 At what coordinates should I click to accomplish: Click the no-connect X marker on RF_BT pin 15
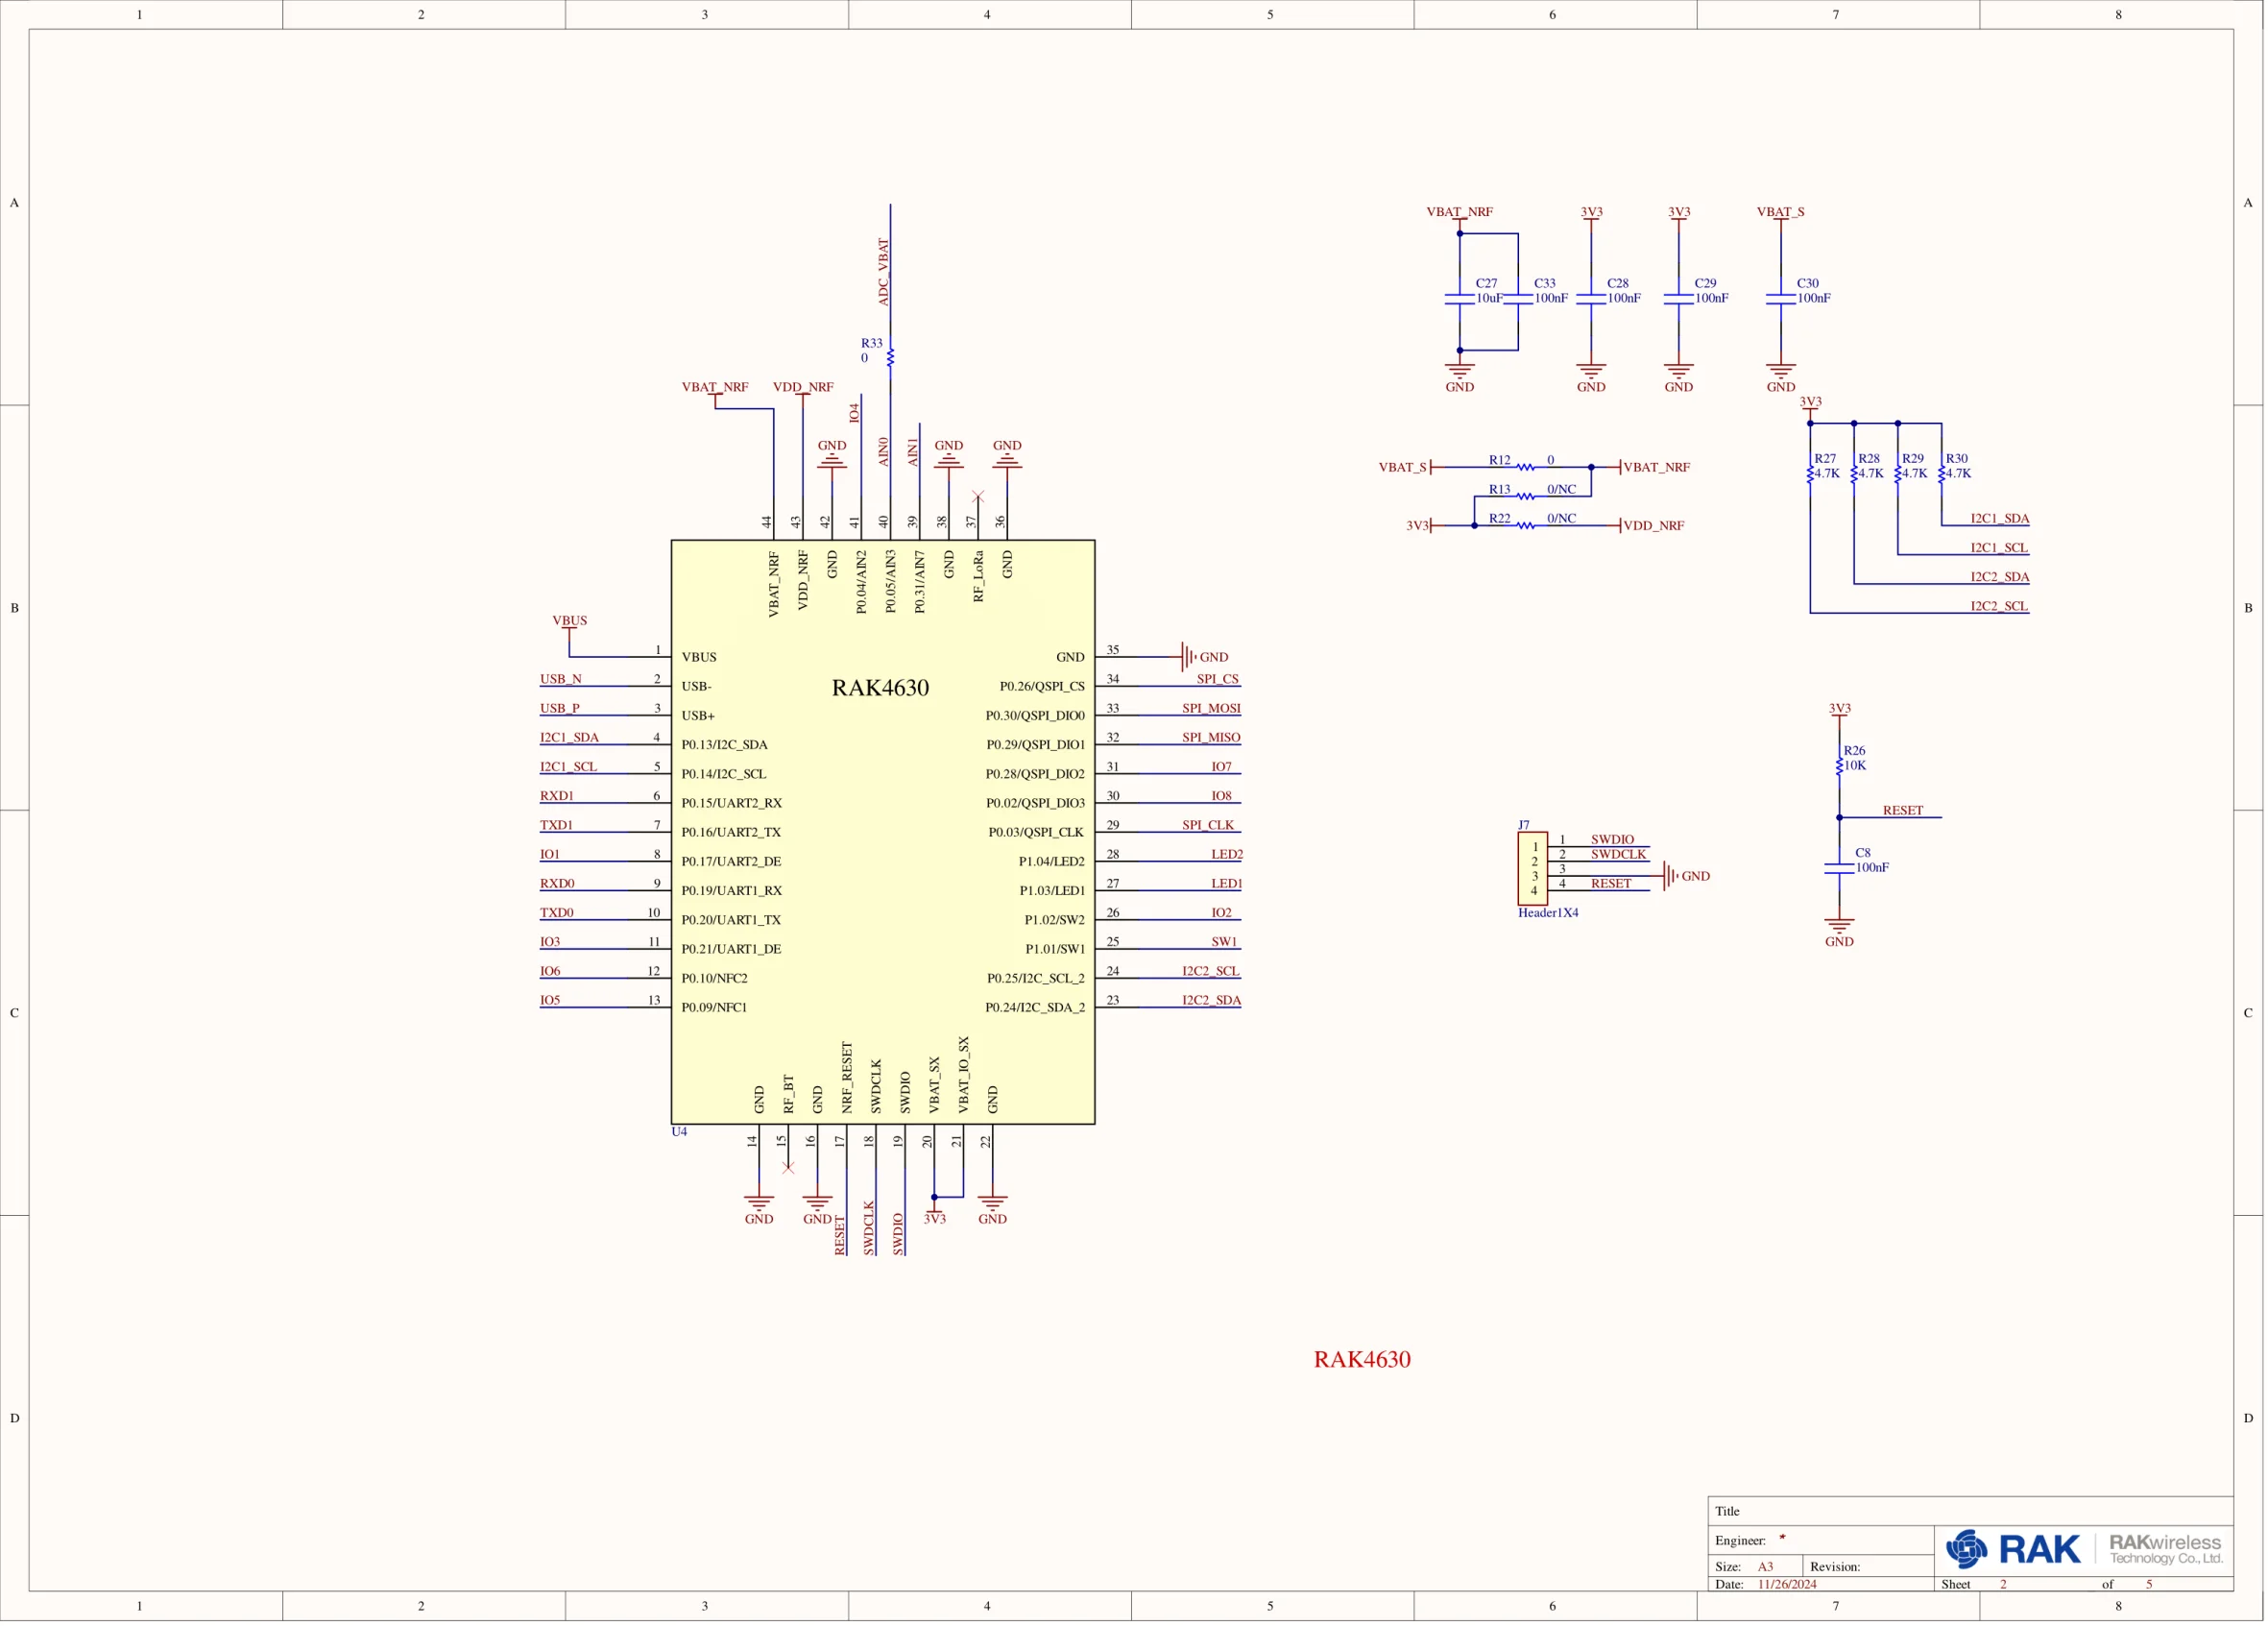pyautogui.click(x=788, y=1167)
